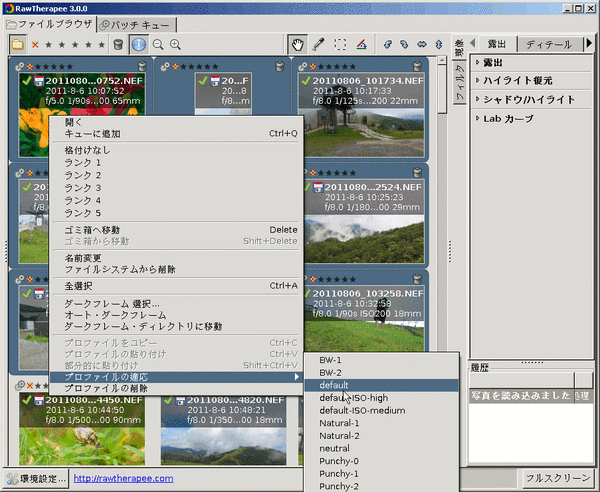Choose ダークフレーム 選択... entry
This screenshot has width=600, height=492.
(x=176, y=304)
